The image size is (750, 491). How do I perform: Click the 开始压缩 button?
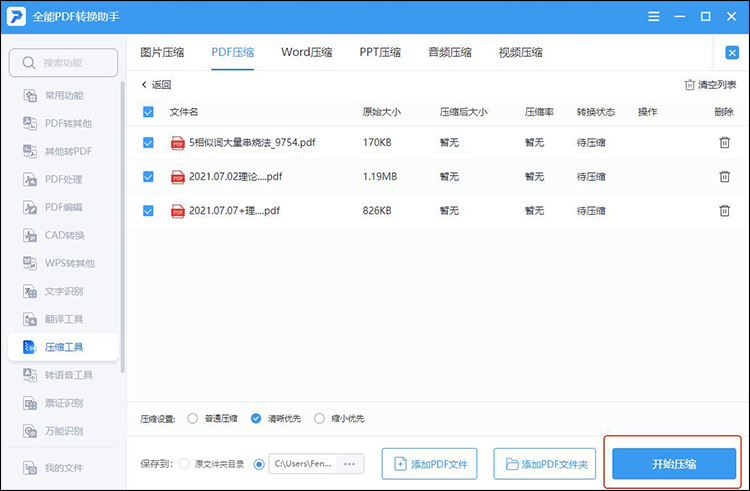(674, 464)
